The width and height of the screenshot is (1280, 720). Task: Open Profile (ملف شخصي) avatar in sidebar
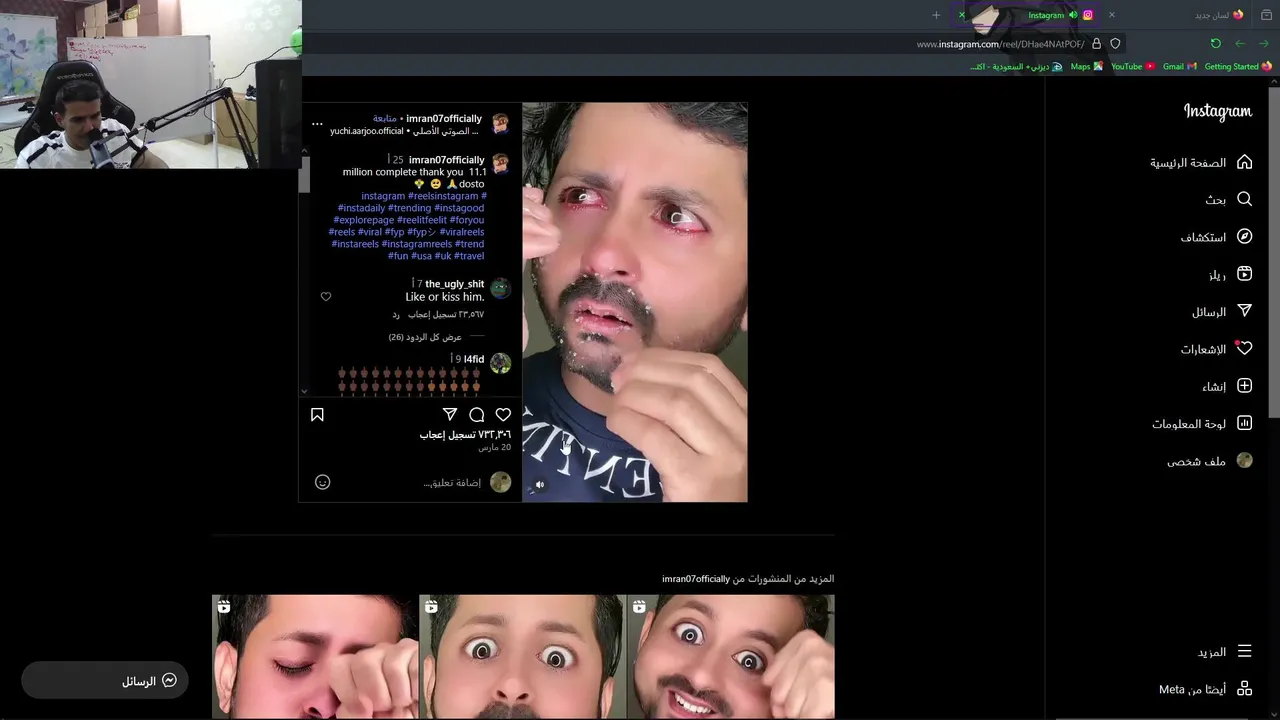coord(1244,460)
